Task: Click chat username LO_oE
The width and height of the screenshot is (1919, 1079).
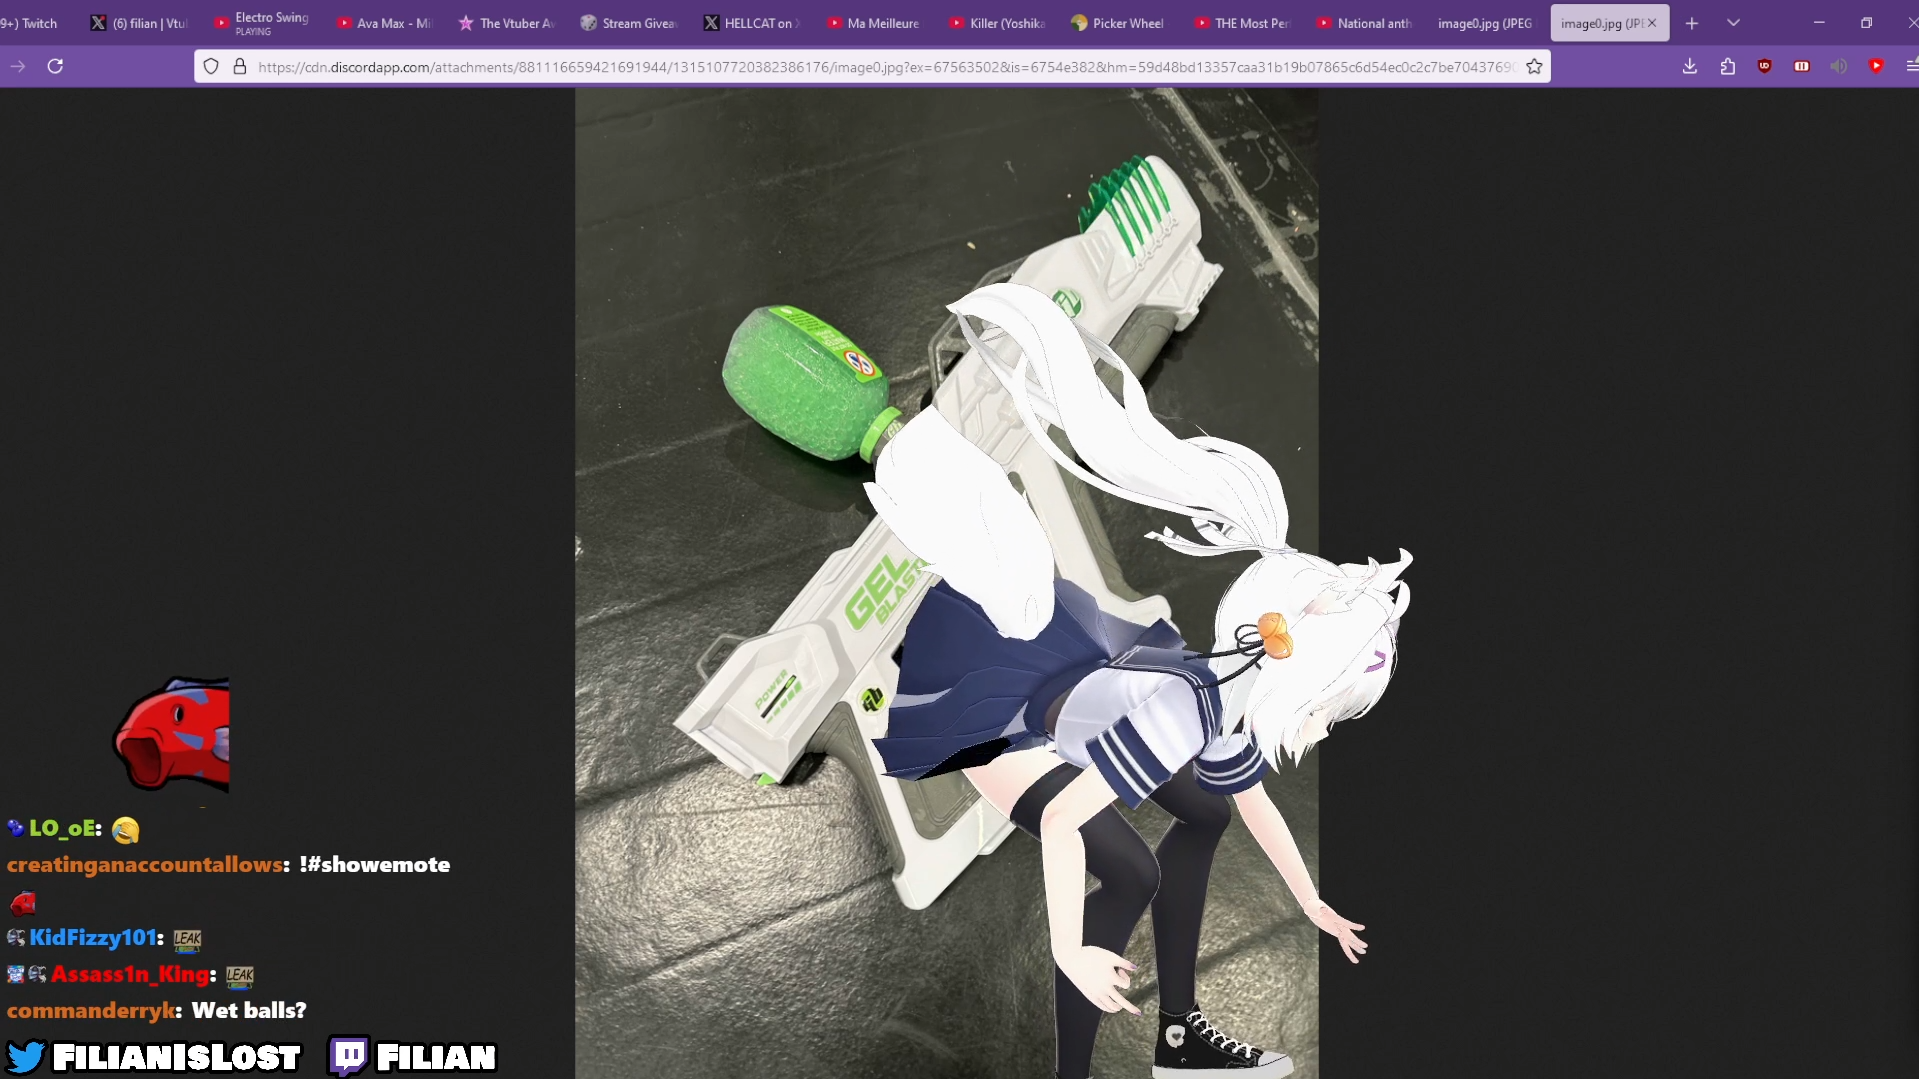Action: click(x=64, y=828)
